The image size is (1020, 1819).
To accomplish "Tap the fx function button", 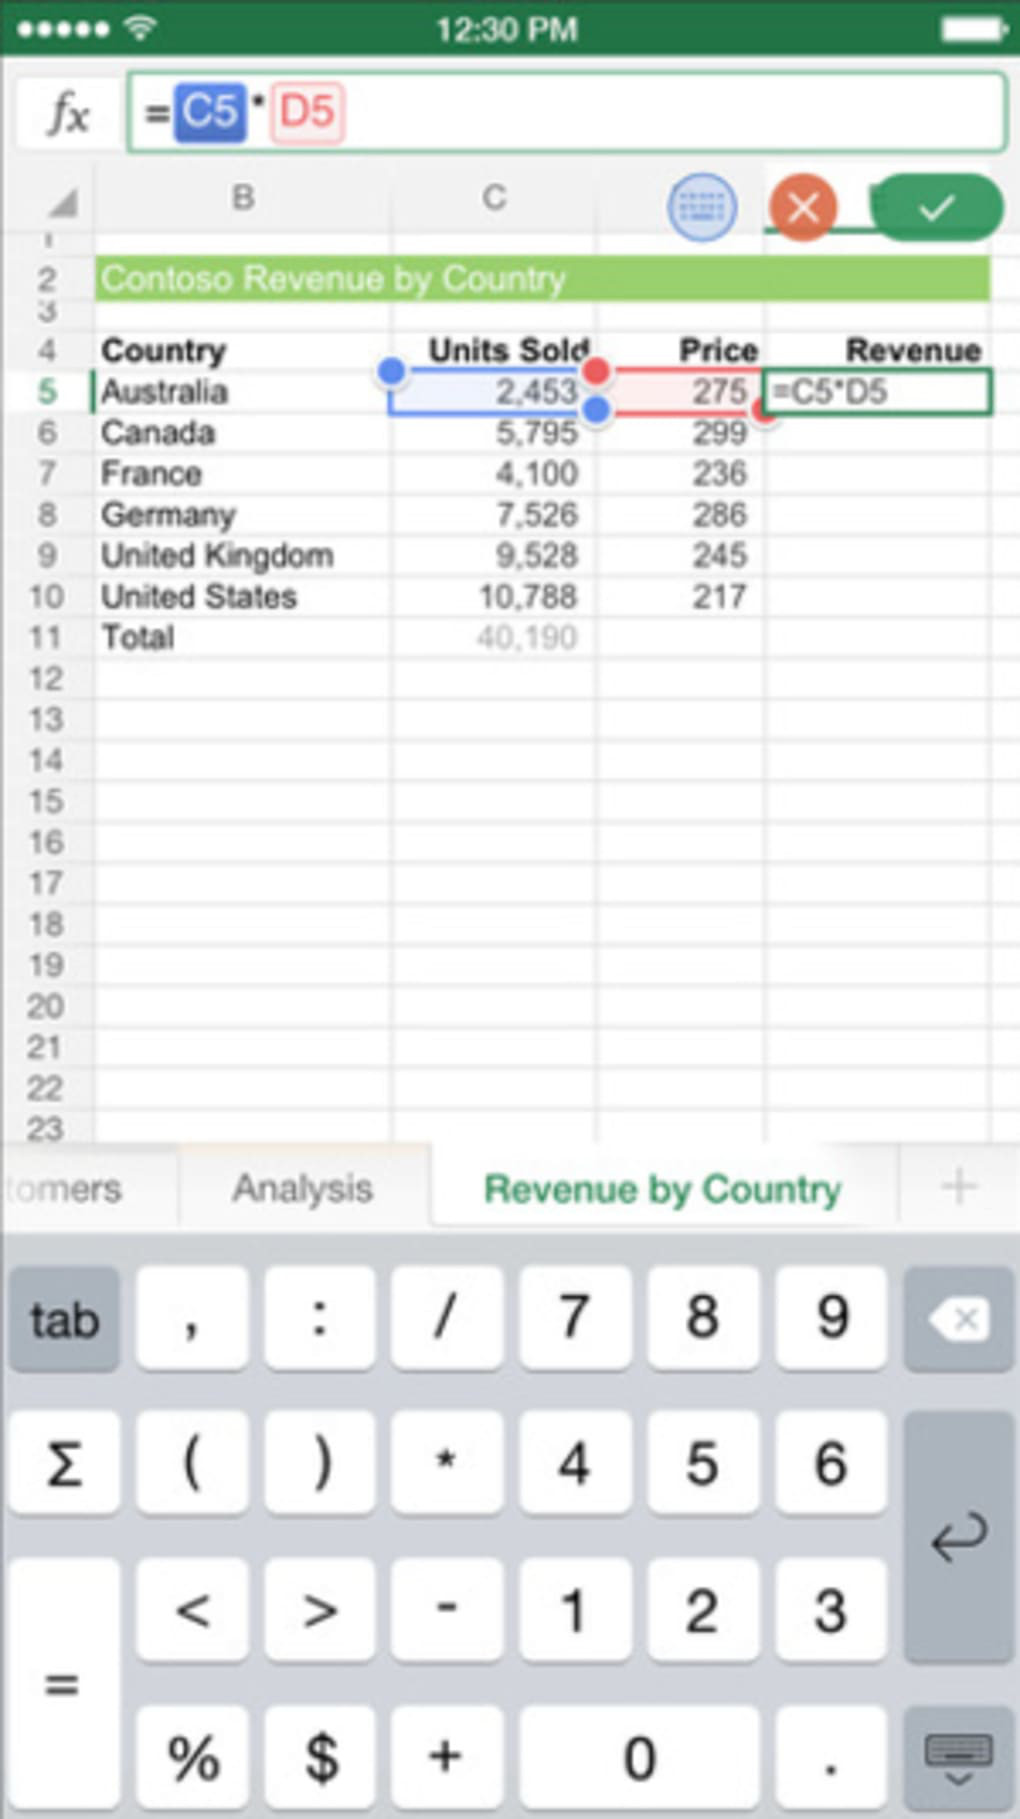I will click(x=68, y=112).
